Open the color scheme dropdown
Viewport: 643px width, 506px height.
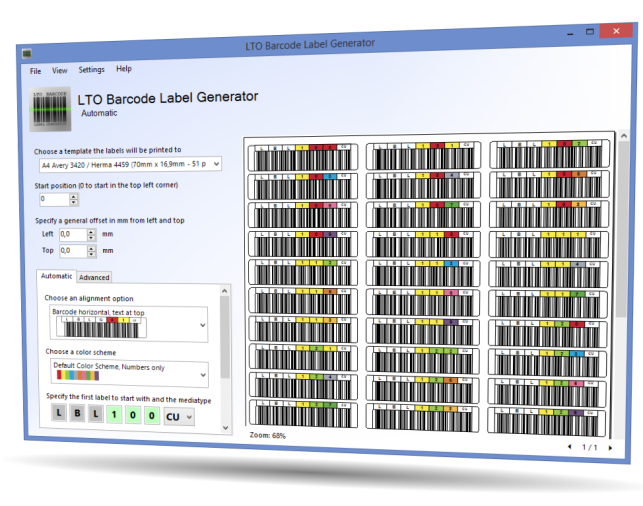130,373
